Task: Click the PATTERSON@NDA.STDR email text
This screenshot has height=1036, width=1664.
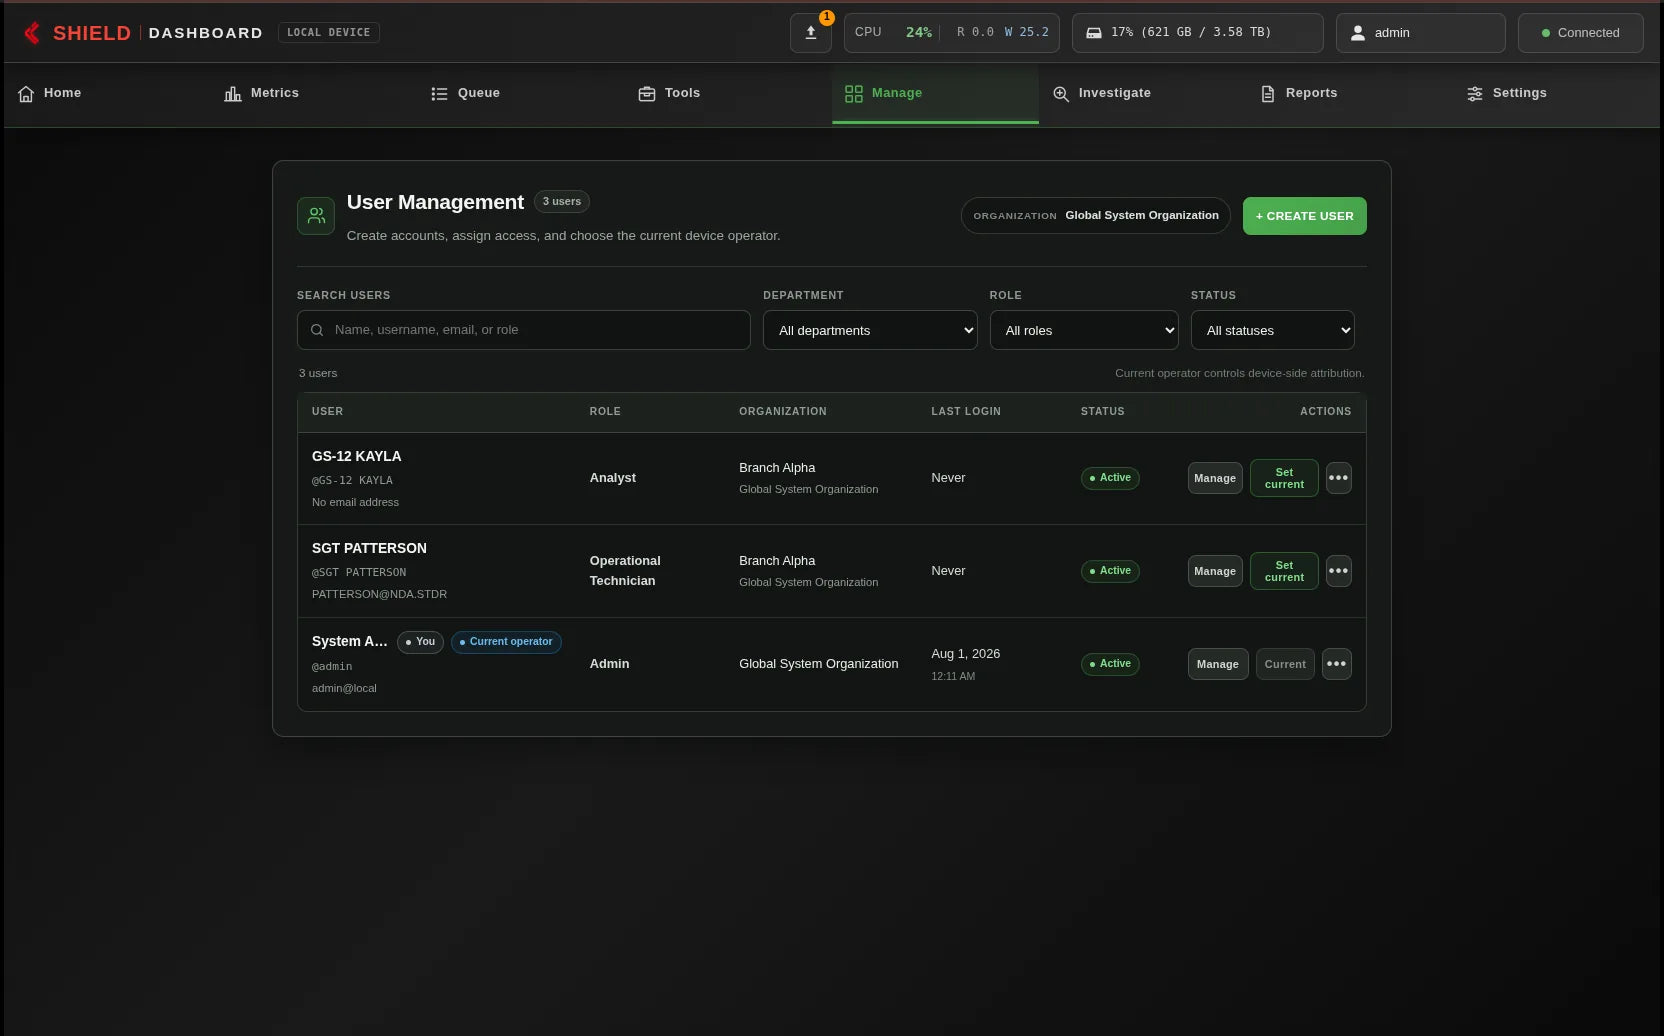Action: (x=379, y=595)
